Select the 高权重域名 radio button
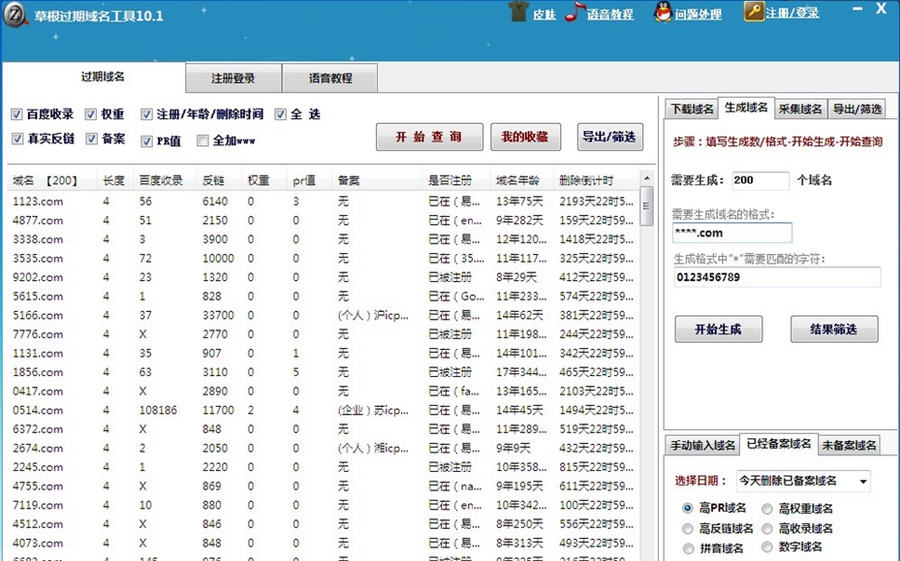 pyautogui.click(x=767, y=508)
